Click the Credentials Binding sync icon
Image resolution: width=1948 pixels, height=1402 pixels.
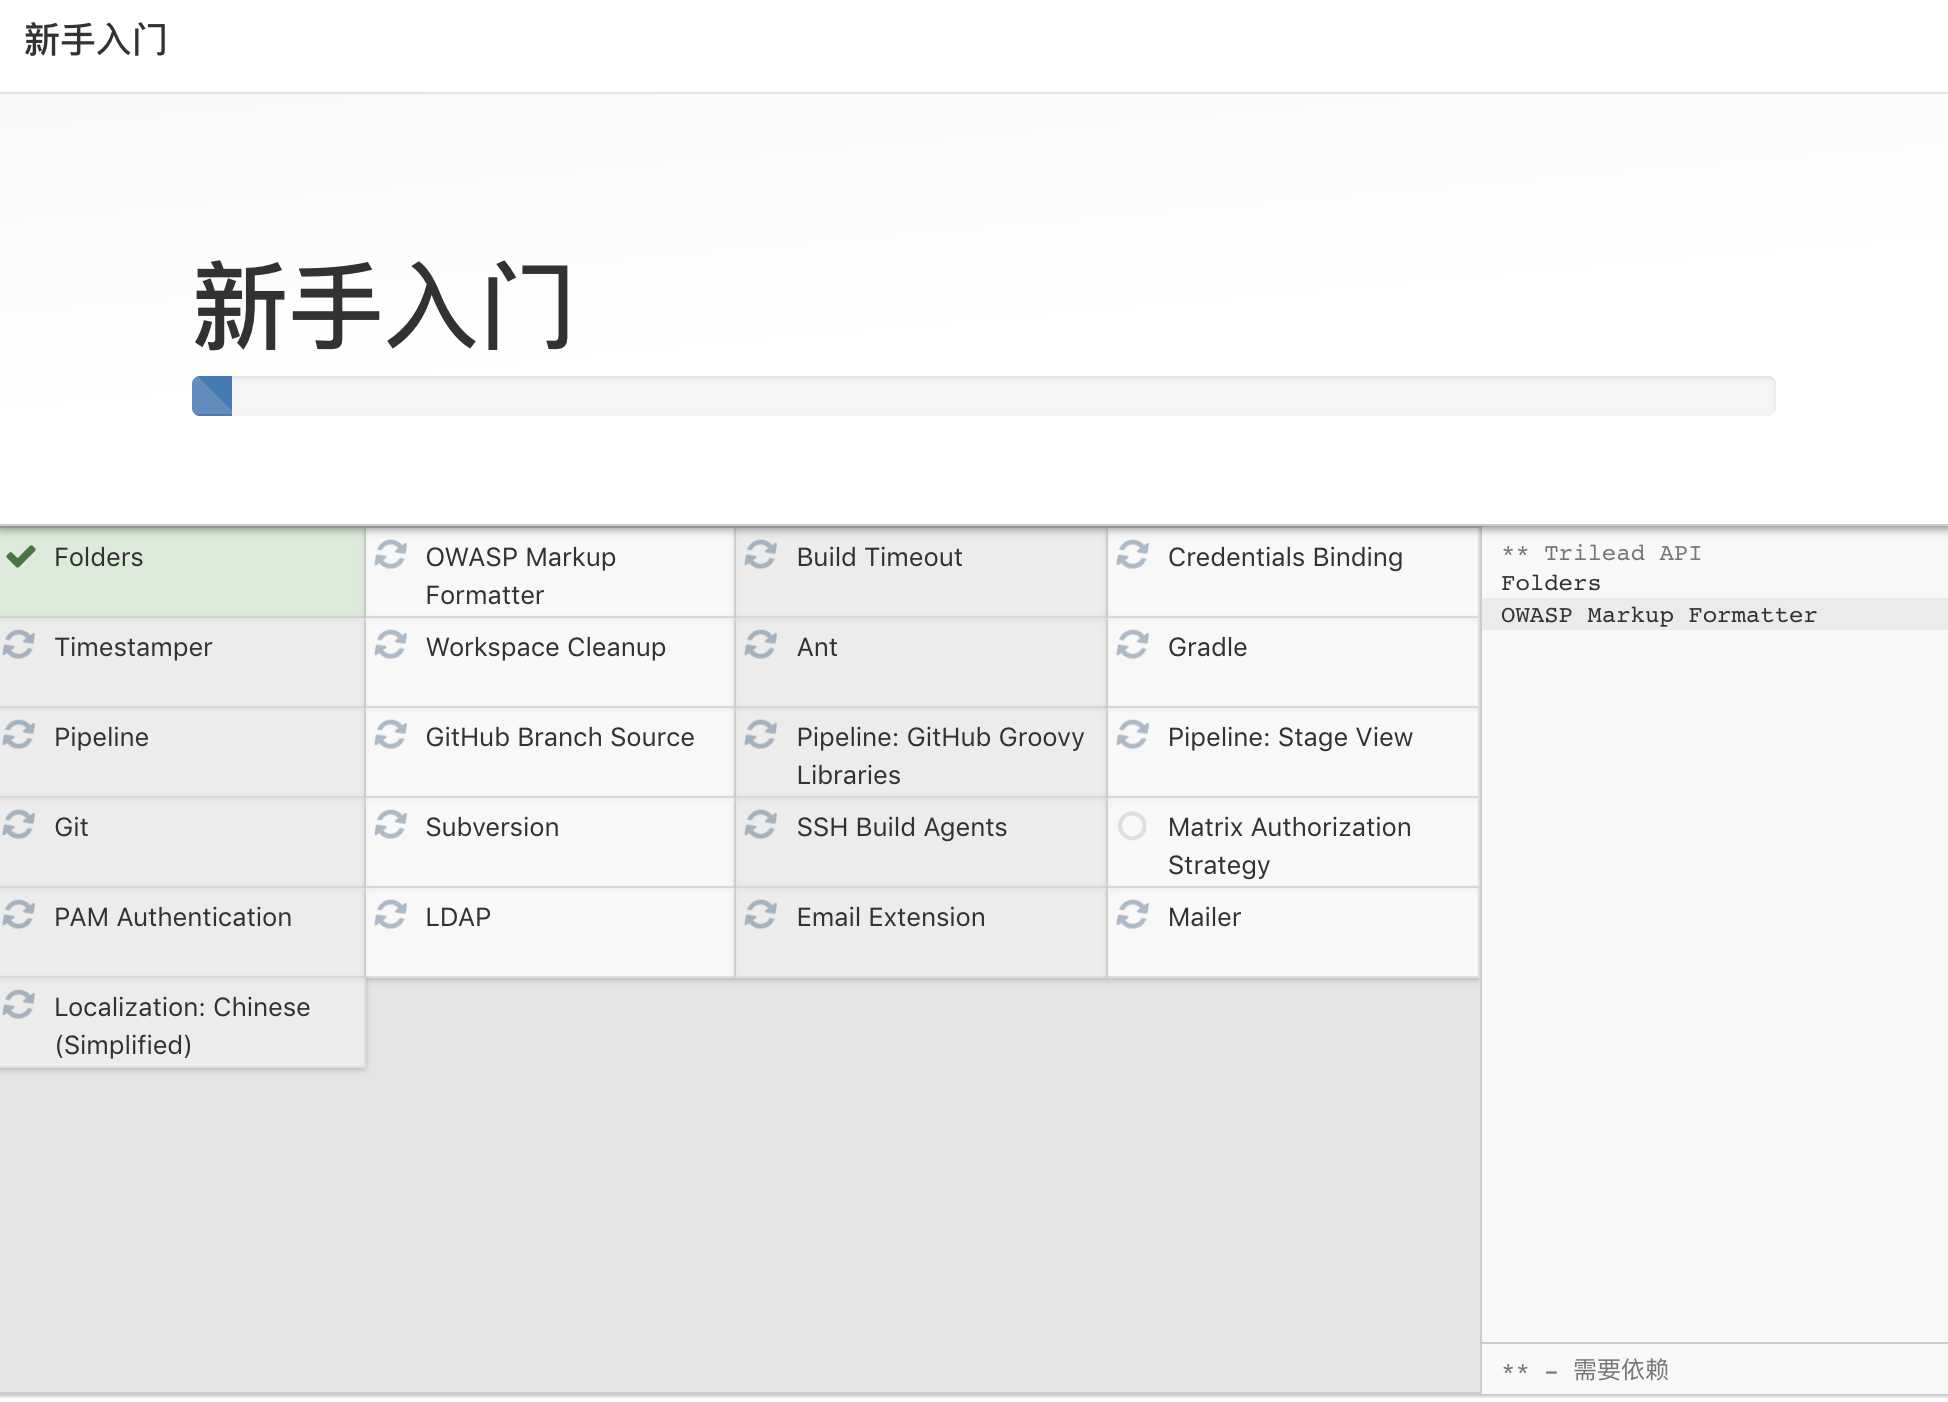[x=1134, y=557]
